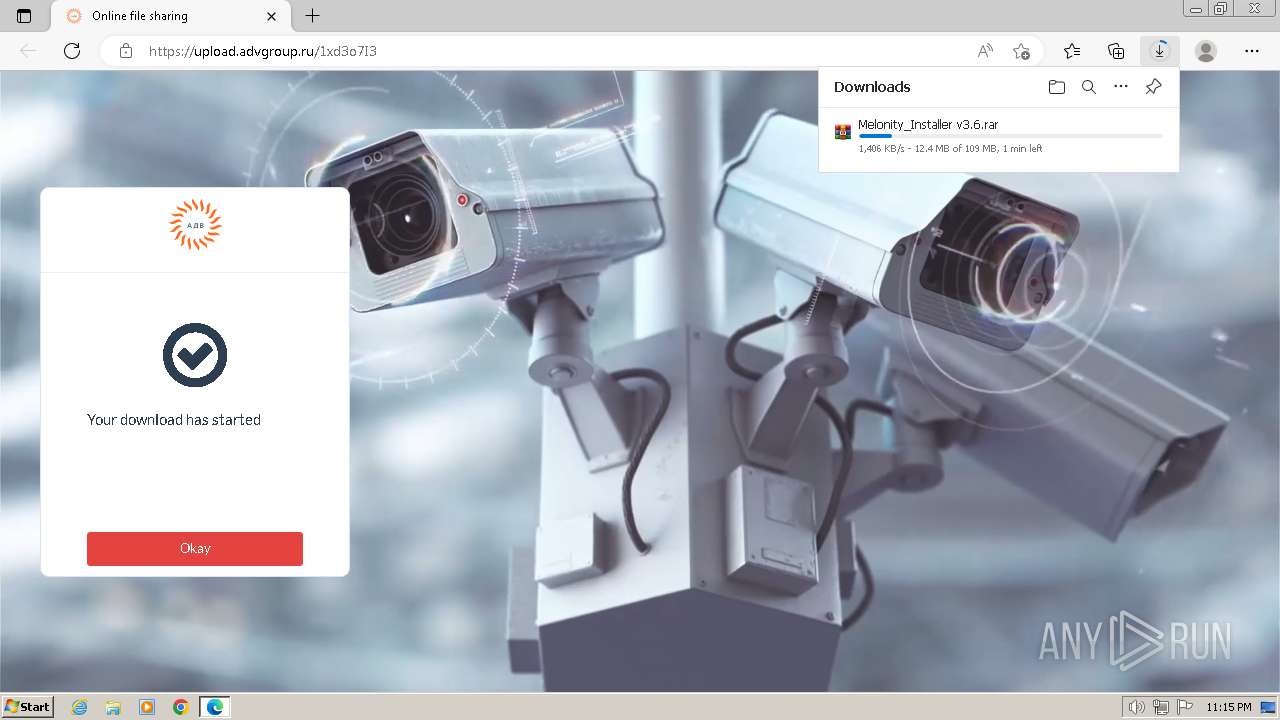Open the Collections panel

pos(1116,51)
